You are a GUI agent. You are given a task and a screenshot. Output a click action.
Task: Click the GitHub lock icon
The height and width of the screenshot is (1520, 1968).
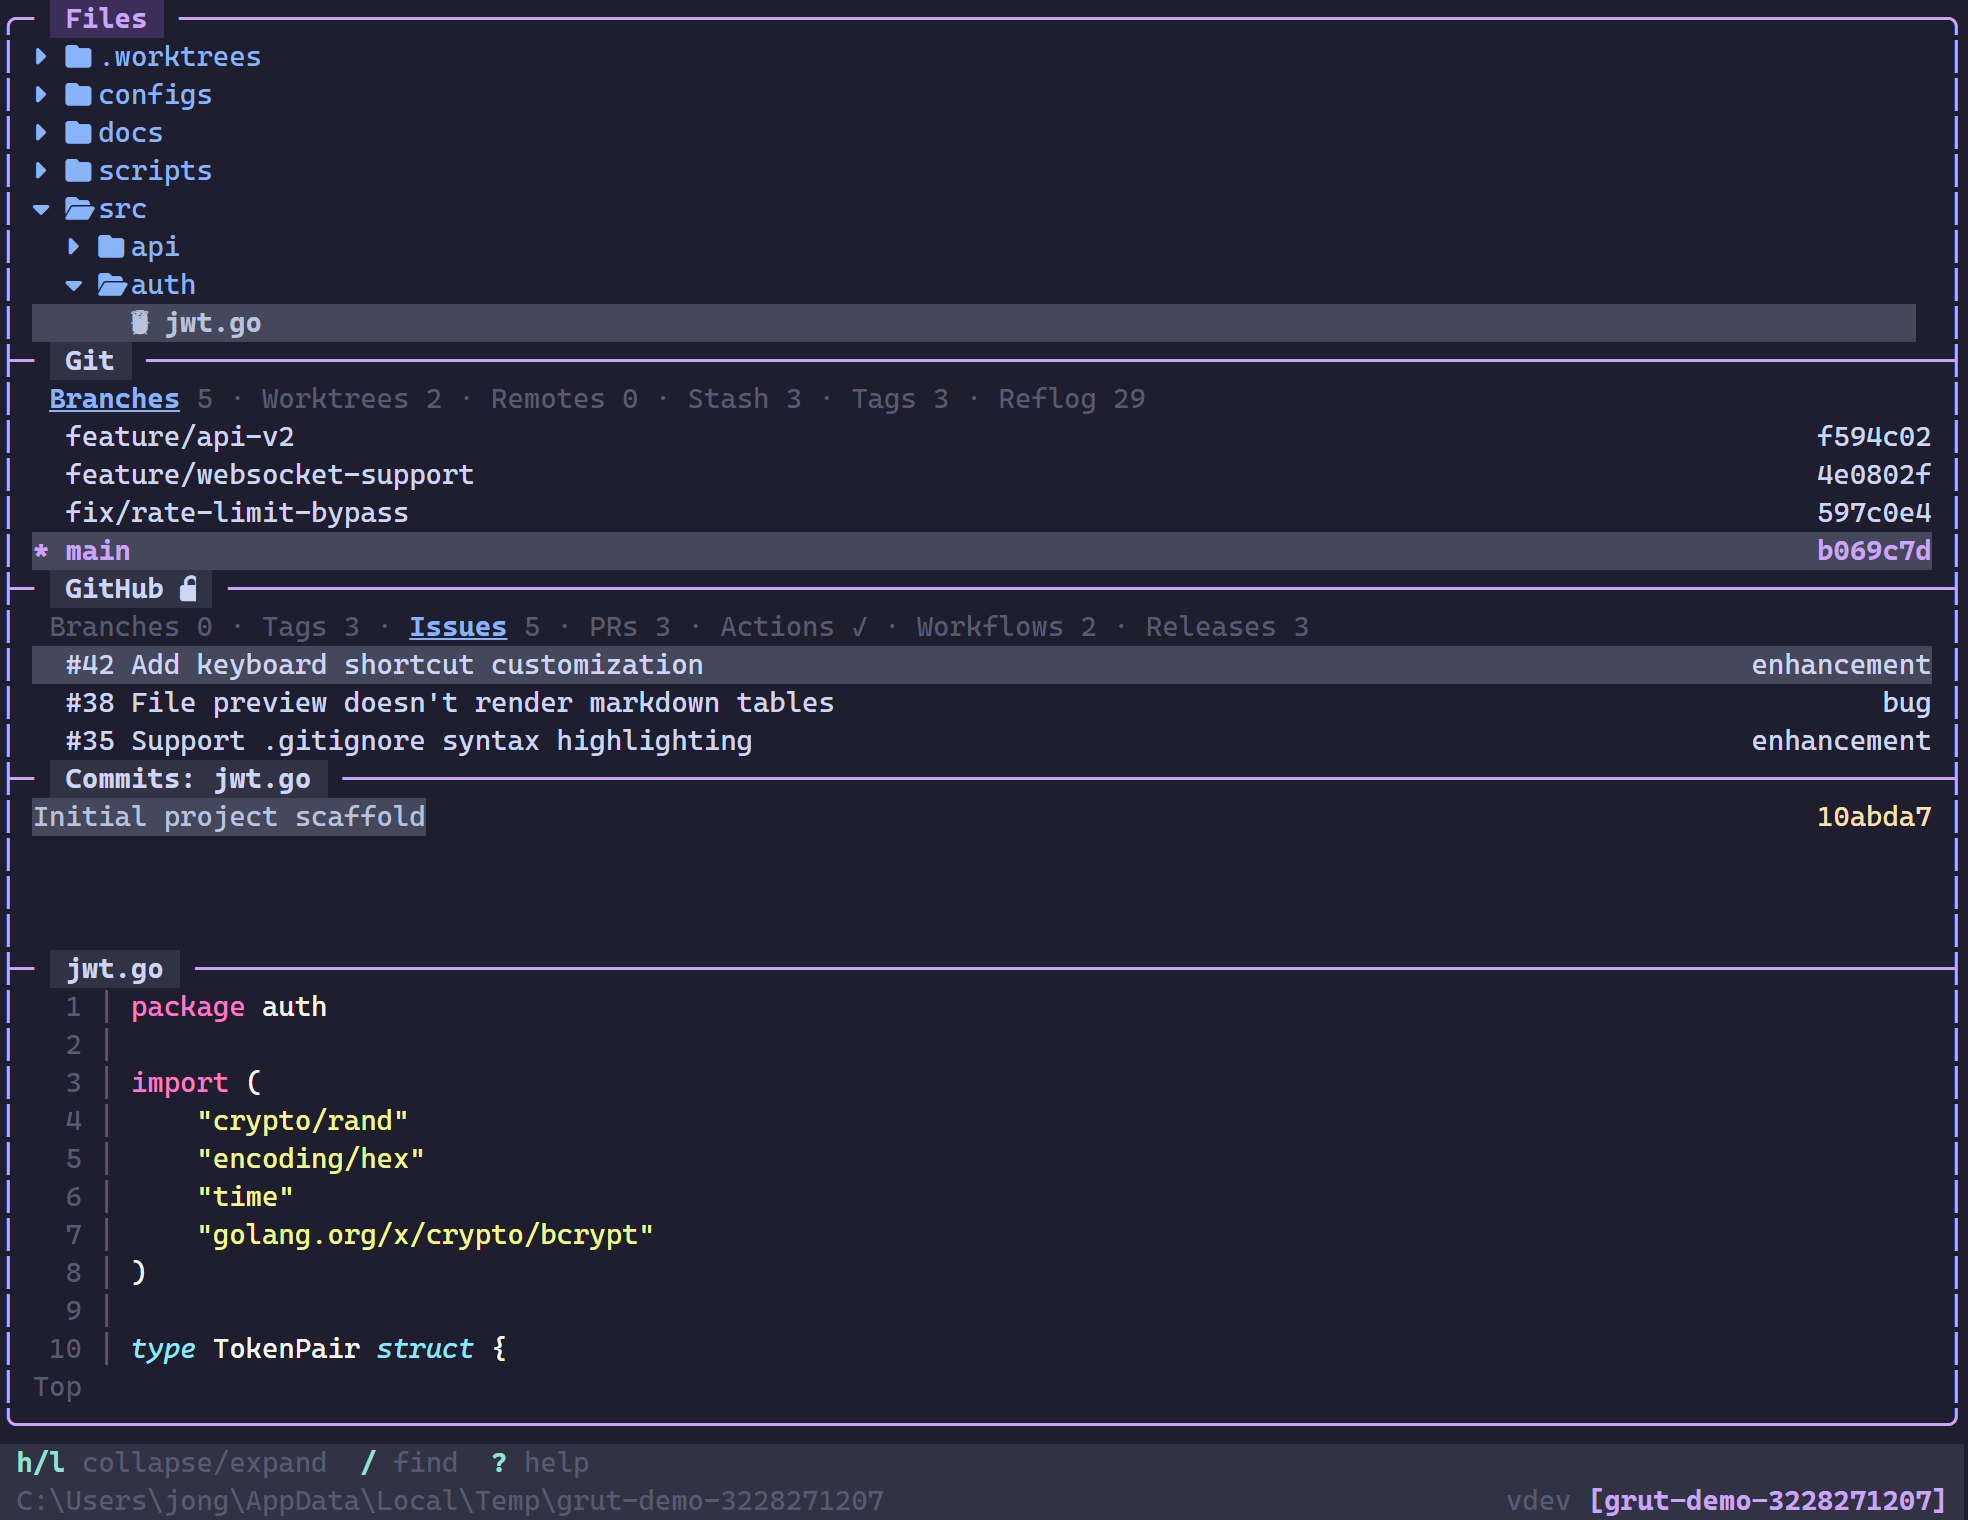pyautogui.click(x=188, y=588)
